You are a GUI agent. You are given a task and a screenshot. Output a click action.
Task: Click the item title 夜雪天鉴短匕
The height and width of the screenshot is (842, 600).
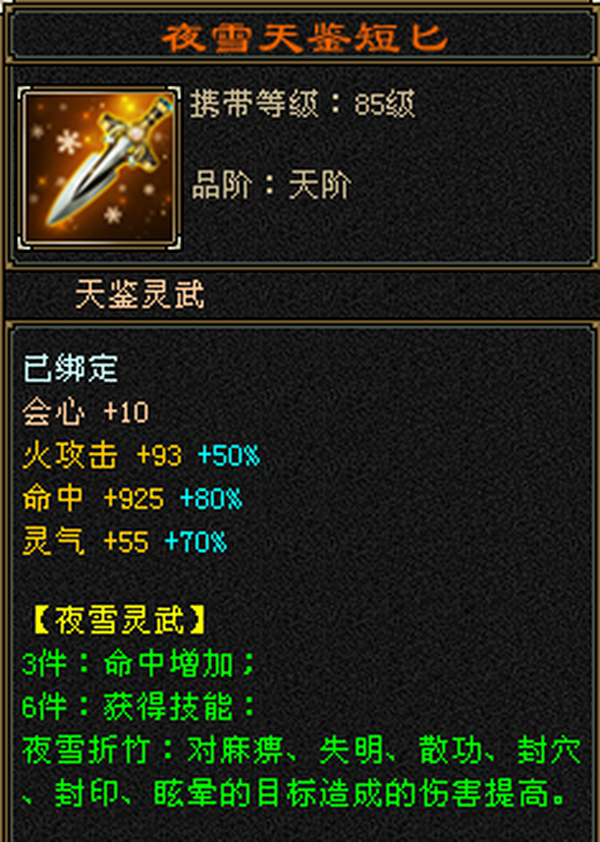pos(305,38)
